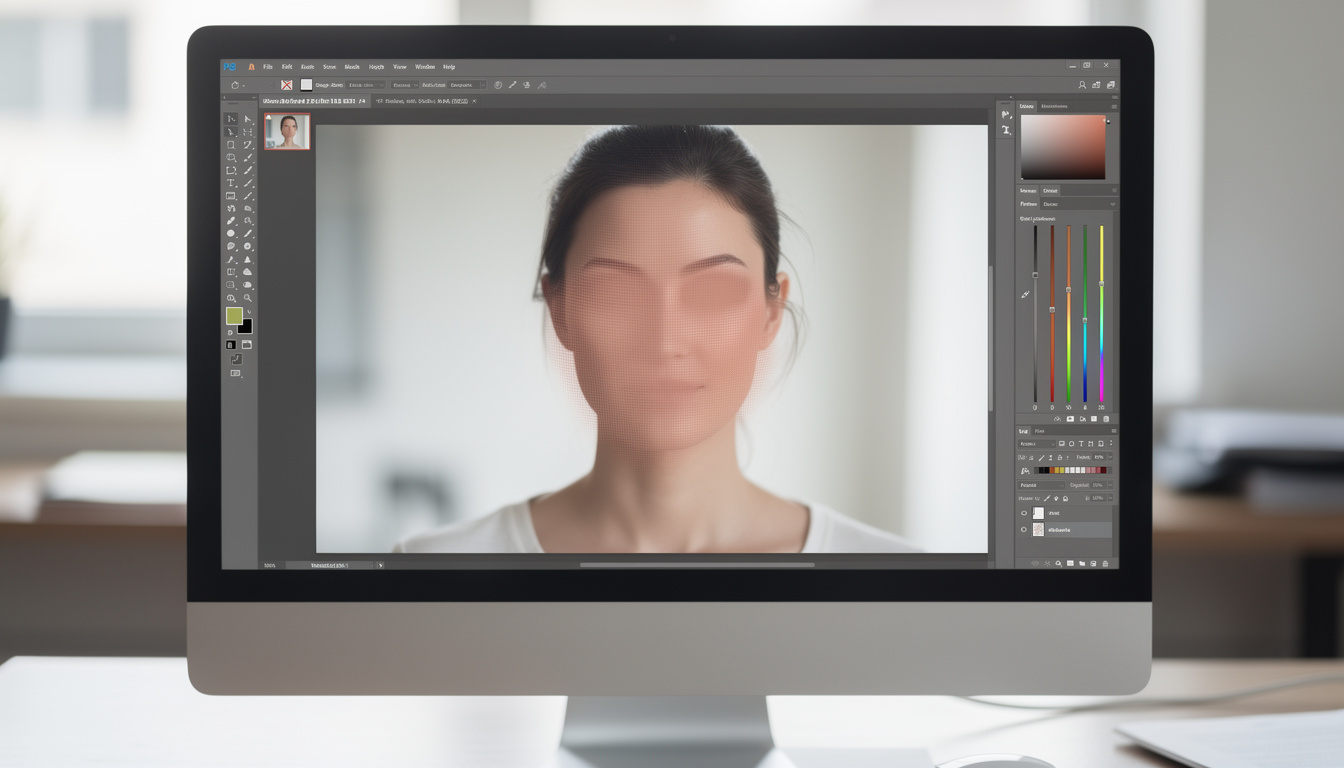The width and height of the screenshot is (1344, 768).
Task: Click the create new layer icon
Action: click(1093, 564)
